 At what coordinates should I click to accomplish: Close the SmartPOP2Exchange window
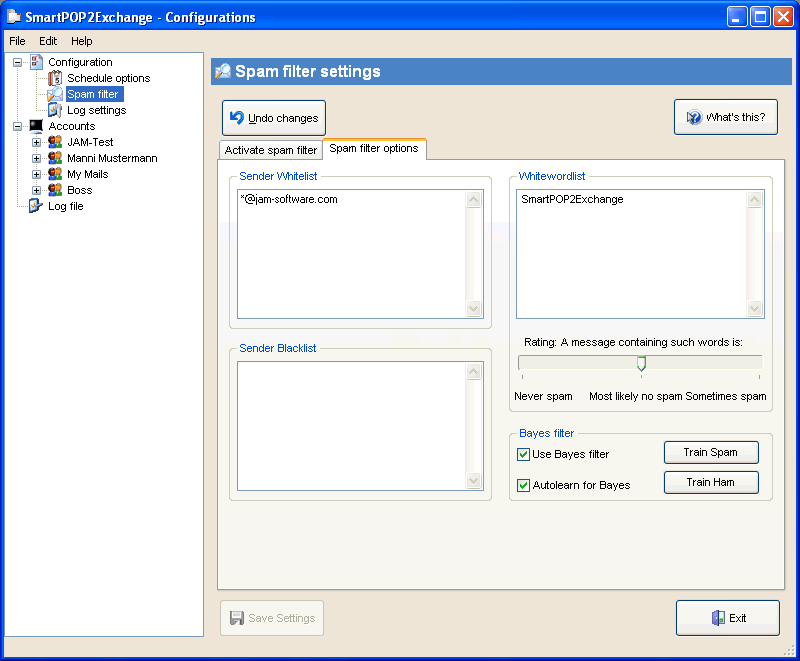[x=783, y=17]
